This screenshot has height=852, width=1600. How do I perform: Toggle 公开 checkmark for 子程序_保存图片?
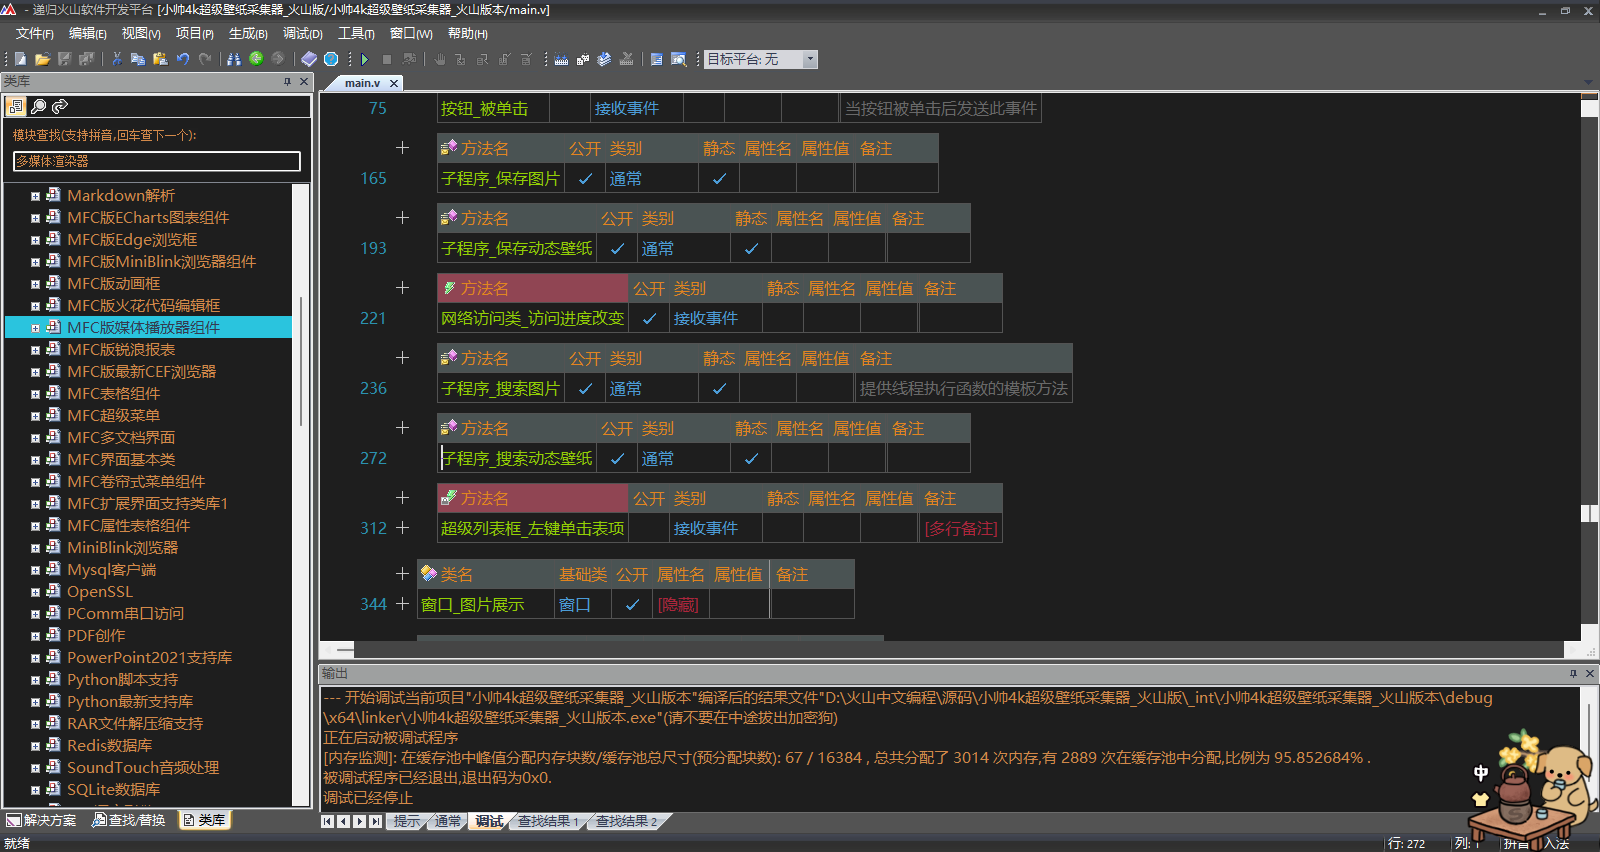tap(585, 178)
